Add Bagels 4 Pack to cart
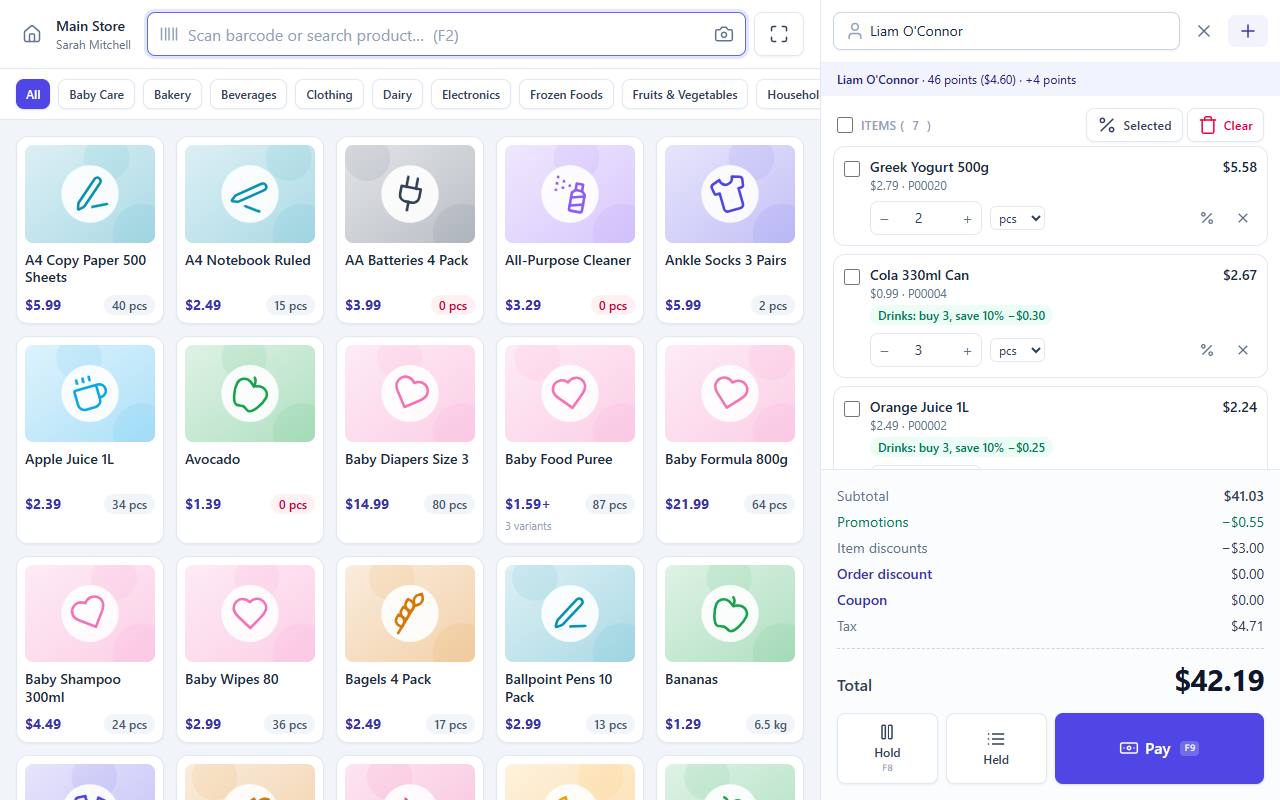Screen dimensions: 1280x800 (410, 650)
